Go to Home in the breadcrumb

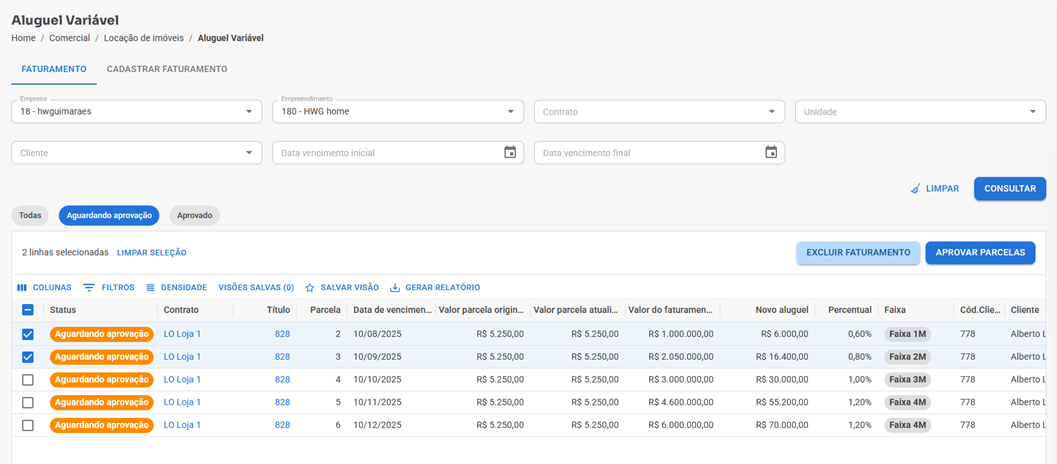[x=23, y=38]
